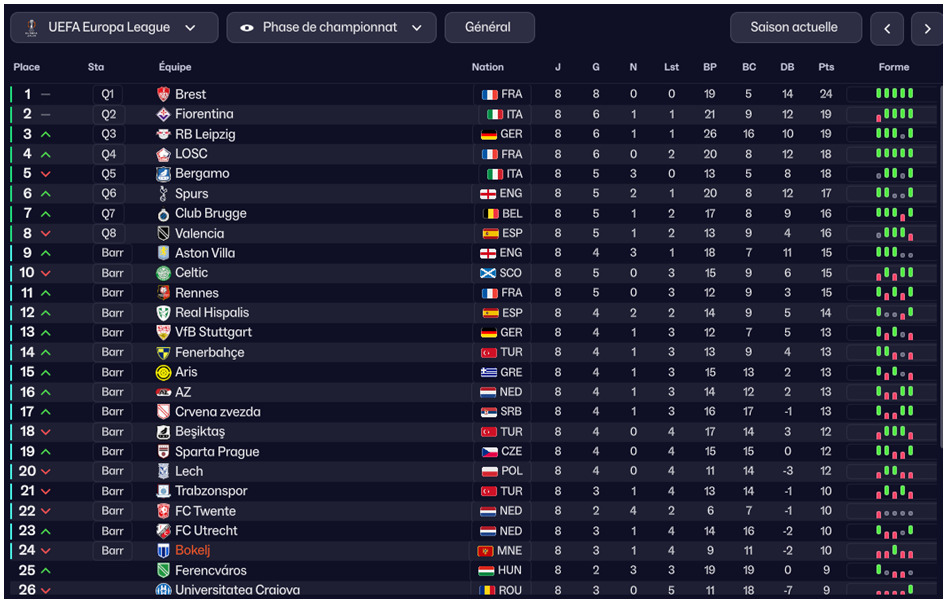
Task: Click the Fiorentina club crest icon
Action: [164, 114]
